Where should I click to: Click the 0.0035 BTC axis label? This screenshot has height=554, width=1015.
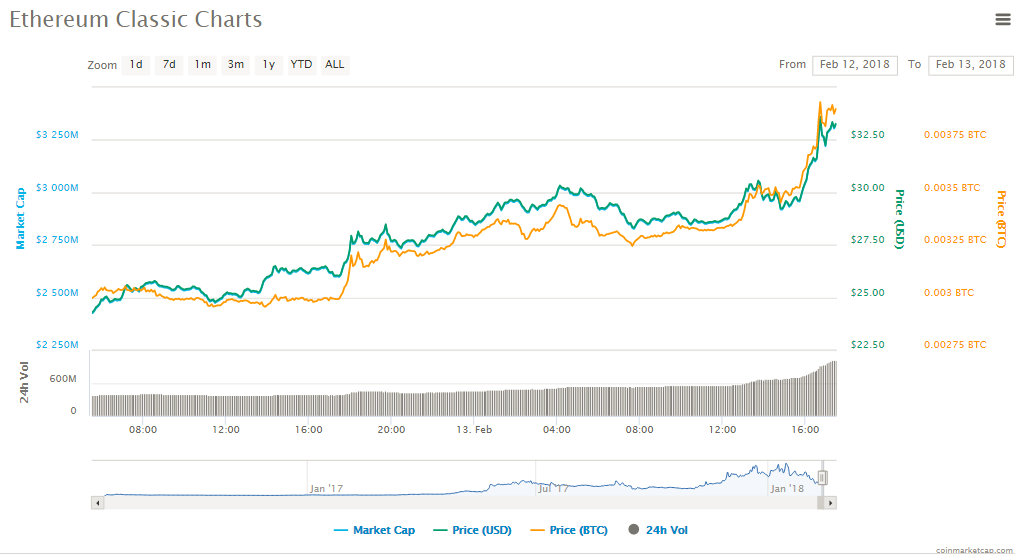952,188
